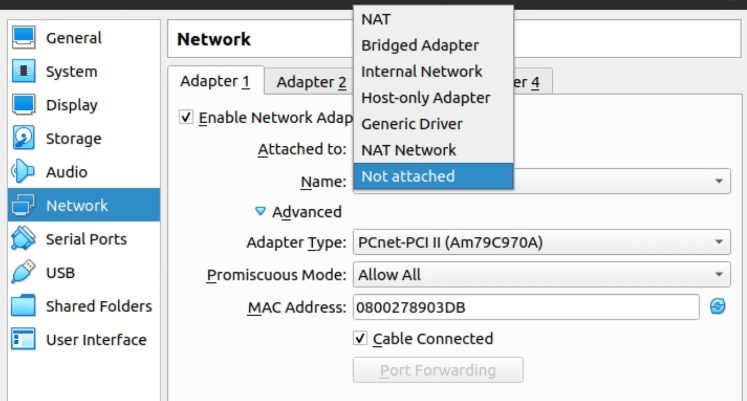This screenshot has height=401, width=747.
Task: Open Display settings monitor icon
Action: 23,105
